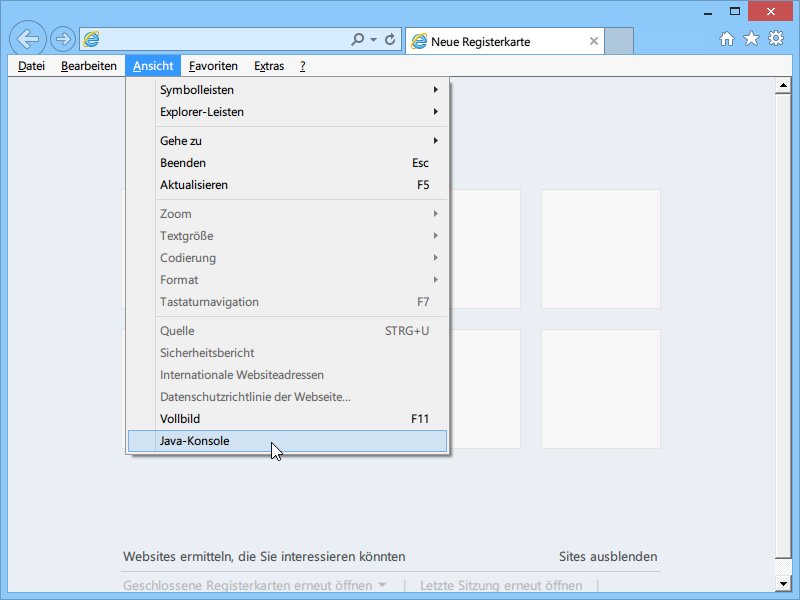Close the open Ansicht menu
Image resolution: width=800 pixels, height=600 pixels.
point(153,66)
